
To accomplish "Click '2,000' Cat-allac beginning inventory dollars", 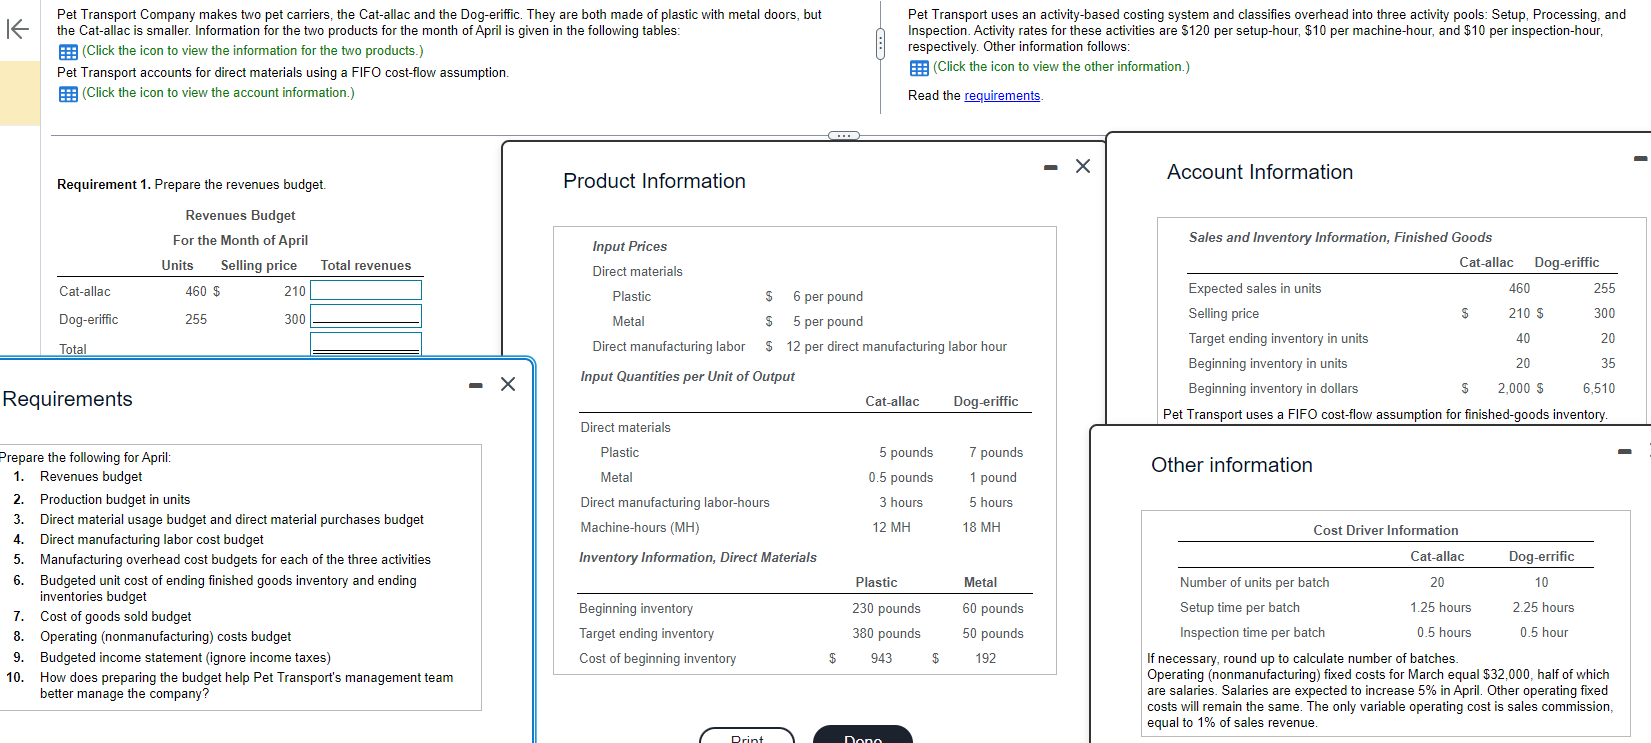I will tap(1513, 388).
